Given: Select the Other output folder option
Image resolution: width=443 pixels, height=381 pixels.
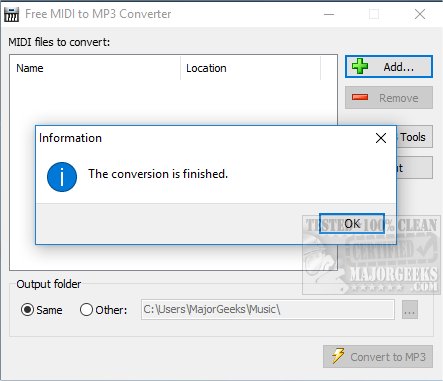Looking at the screenshot, I should click(x=103, y=310).
